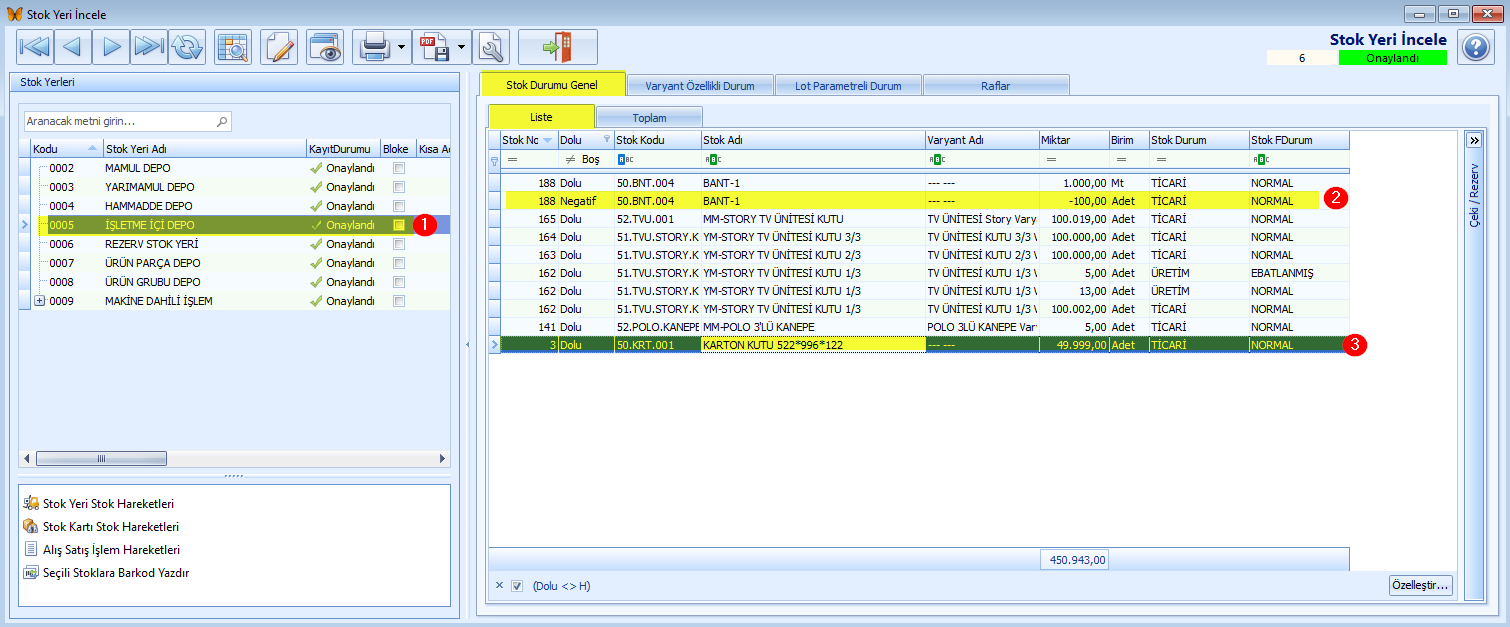Open the Toplam sub-tab

pos(649,117)
